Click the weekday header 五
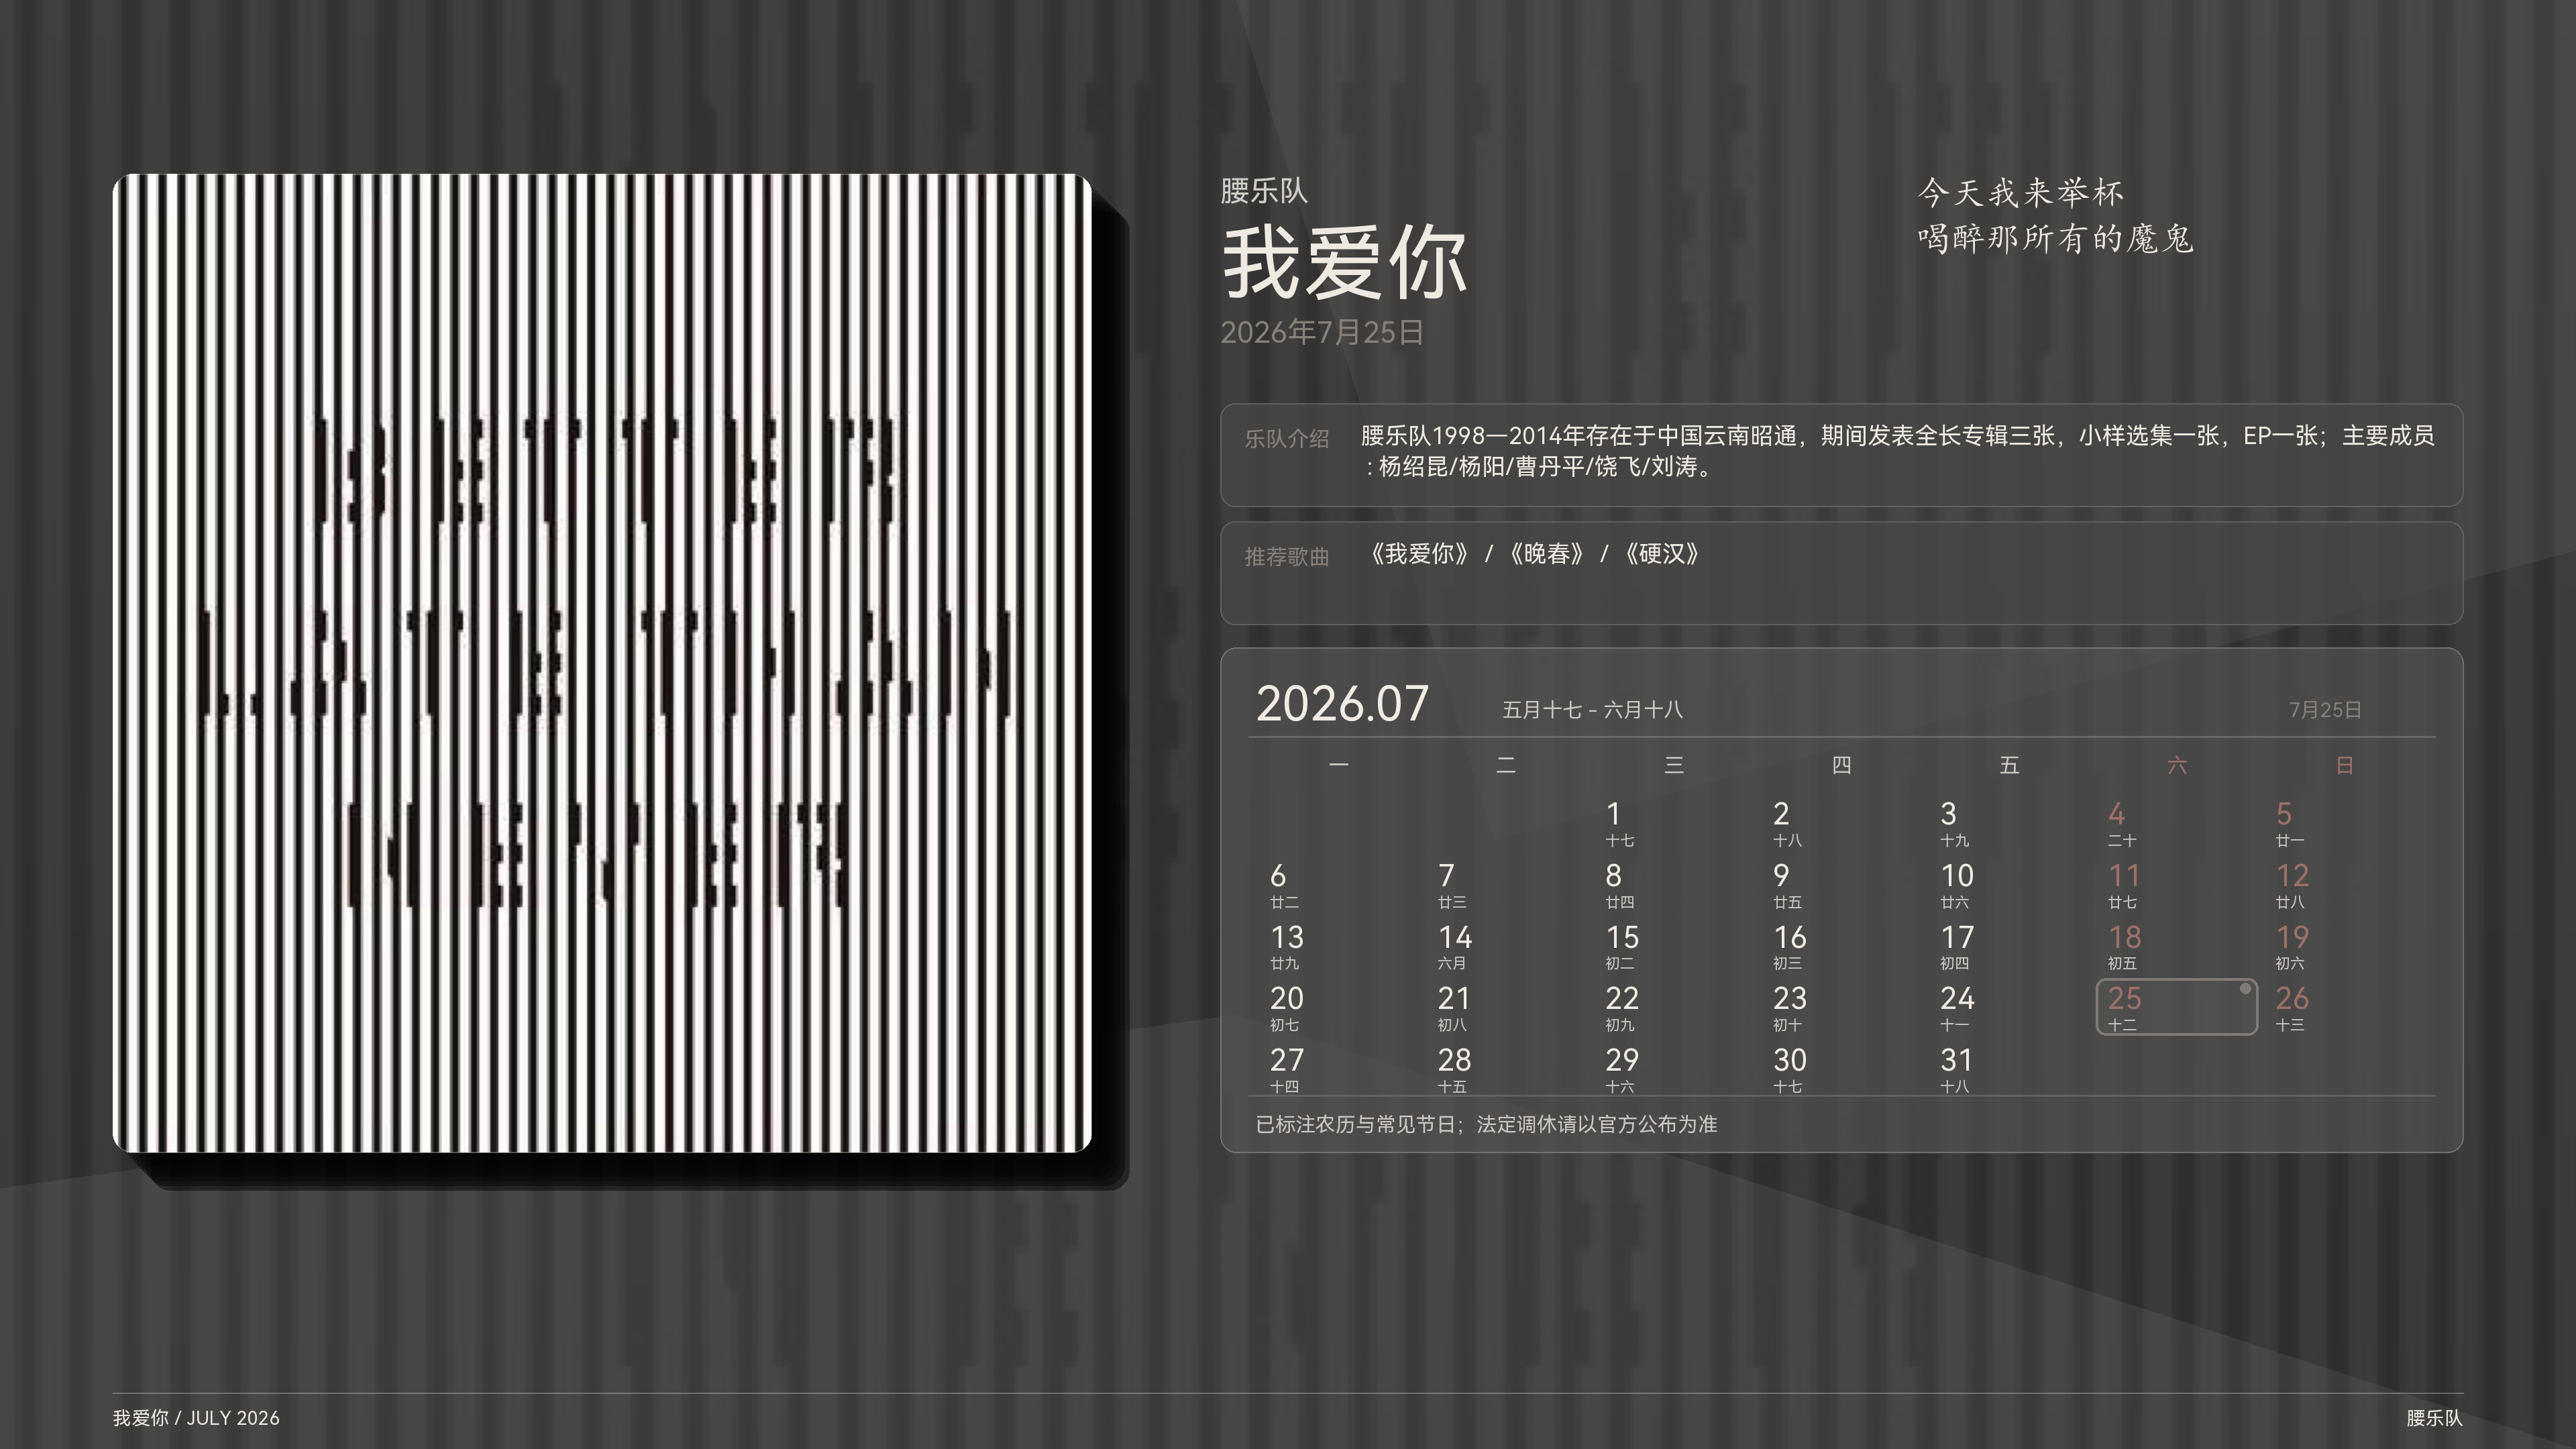2576x1449 pixels. (2009, 765)
